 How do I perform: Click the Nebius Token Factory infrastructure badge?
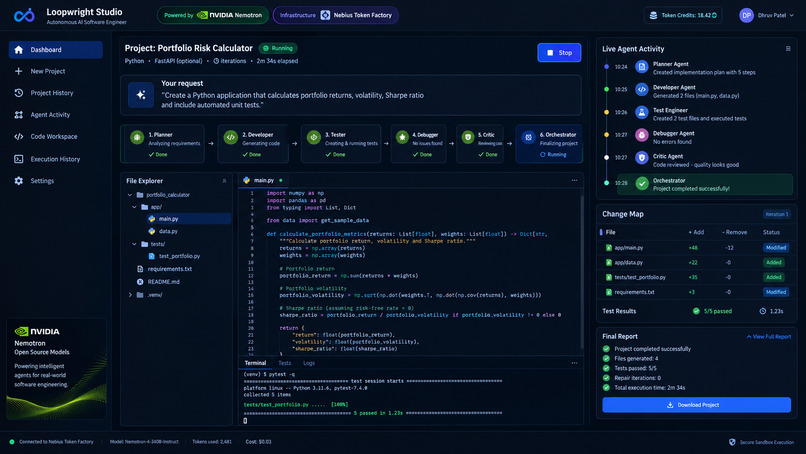pyautogui.click(x=336, y=15)
